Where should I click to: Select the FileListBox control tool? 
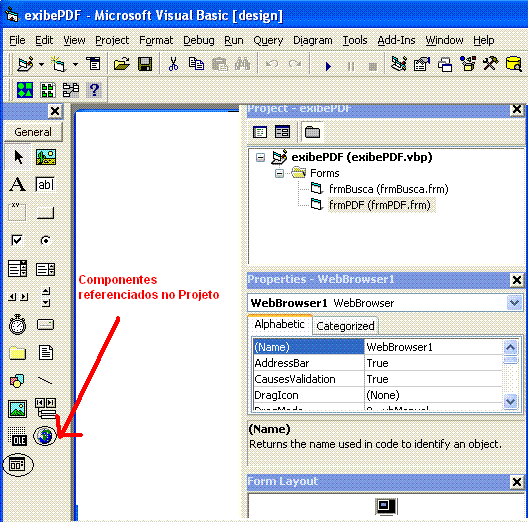tap(45, 353)
